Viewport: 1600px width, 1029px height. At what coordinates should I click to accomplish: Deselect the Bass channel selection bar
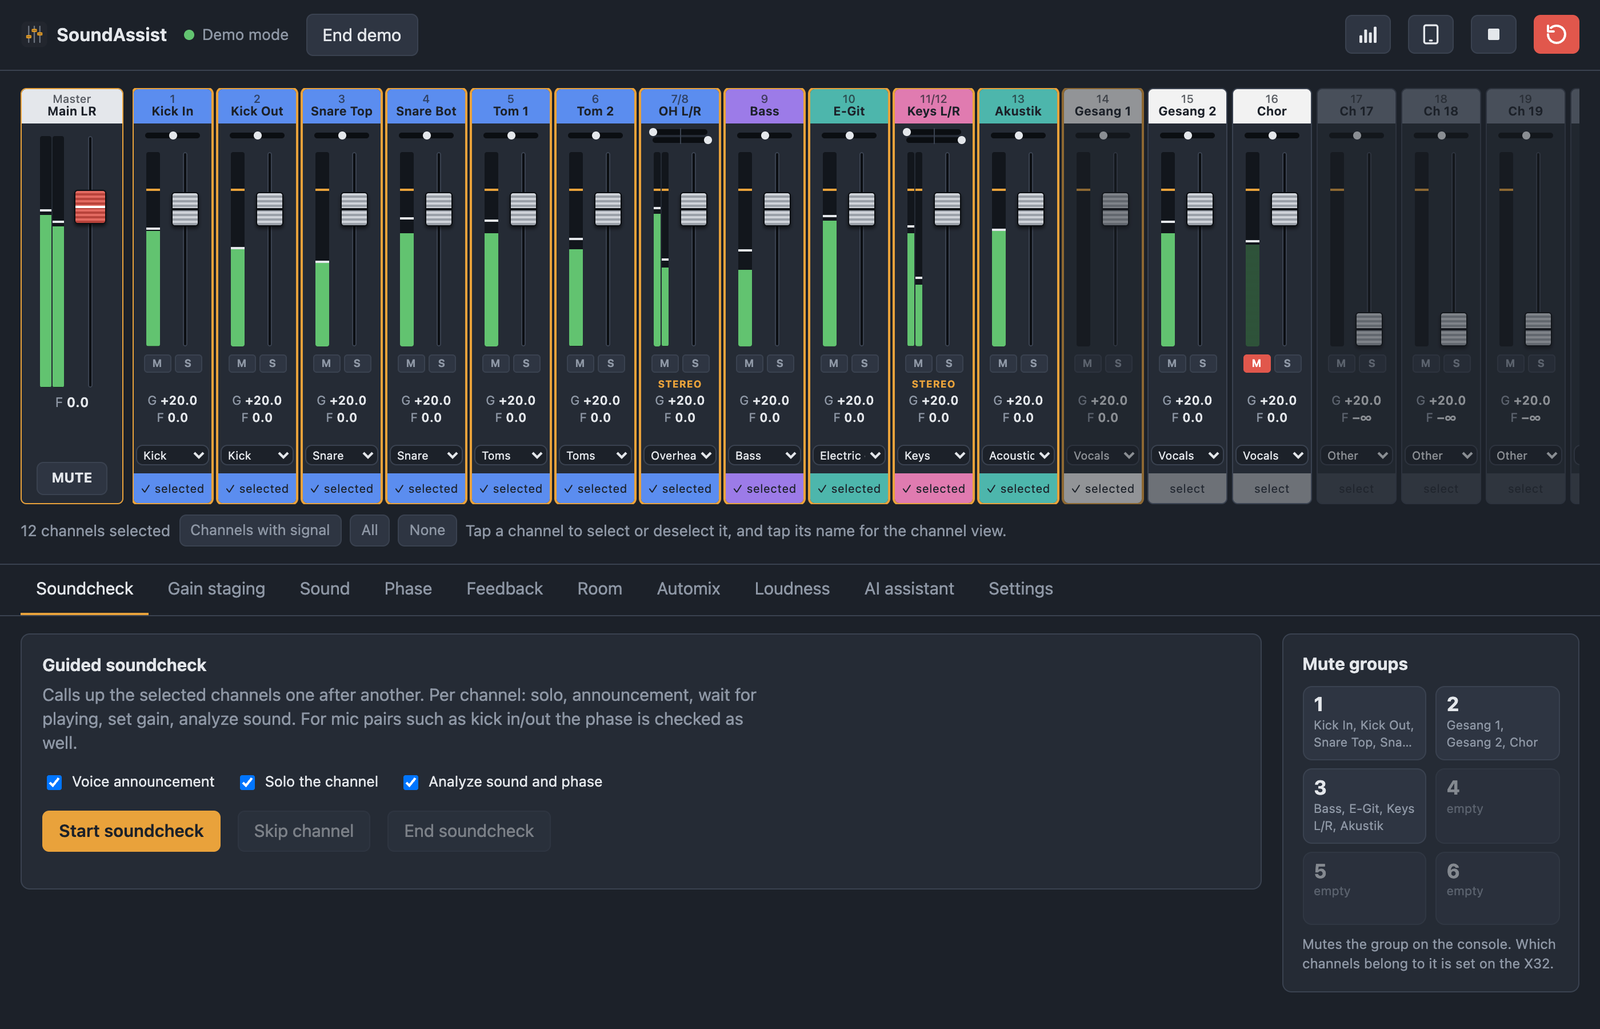tap(765, 489)
